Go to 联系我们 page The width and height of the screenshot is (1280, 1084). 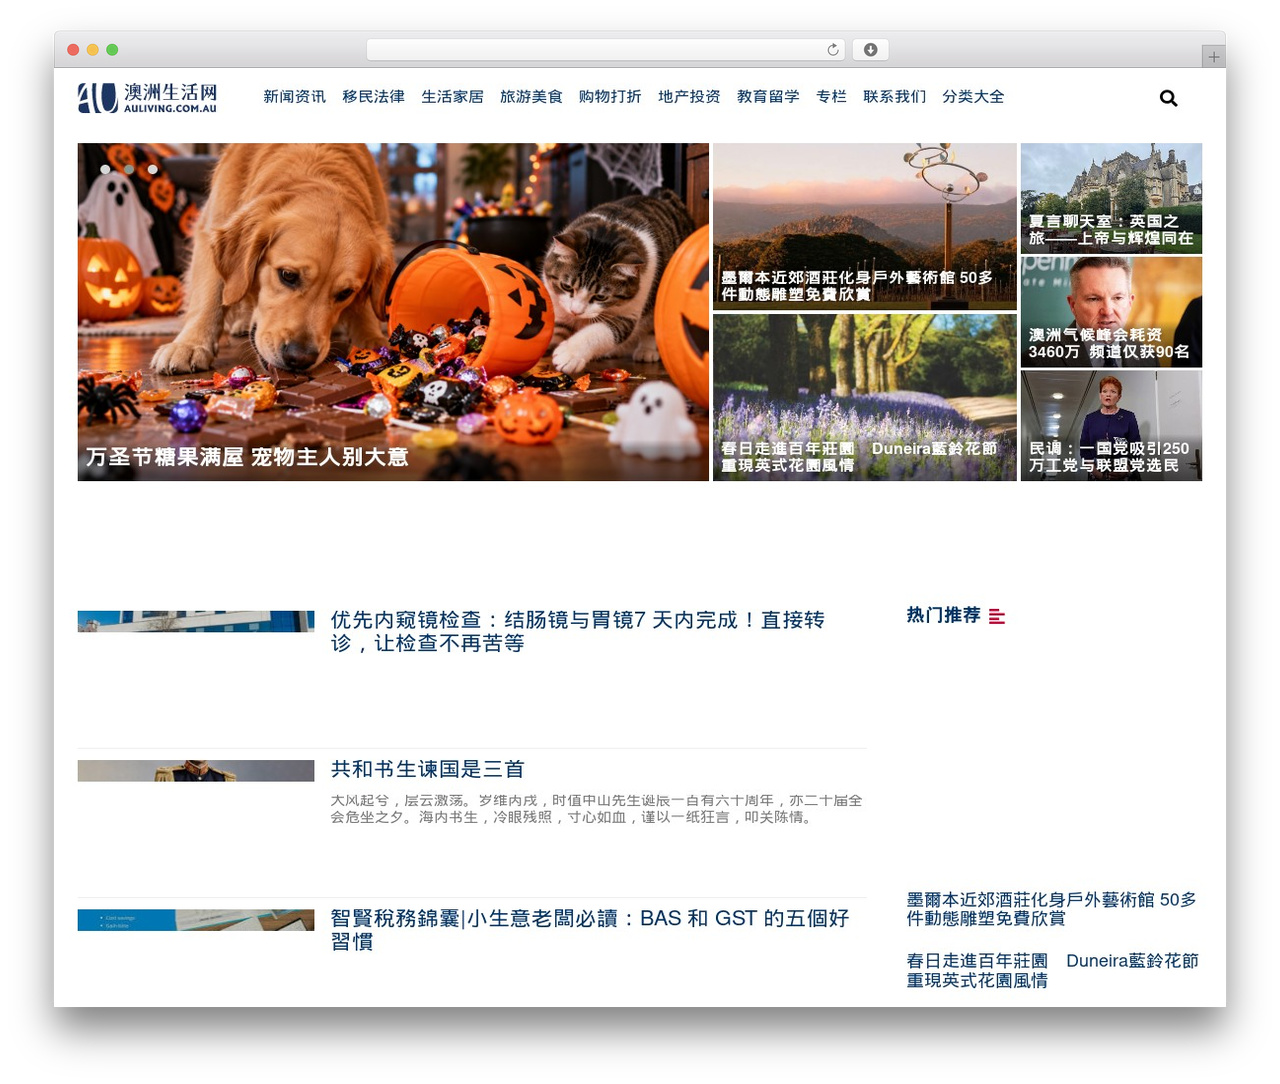click(894, 97)
